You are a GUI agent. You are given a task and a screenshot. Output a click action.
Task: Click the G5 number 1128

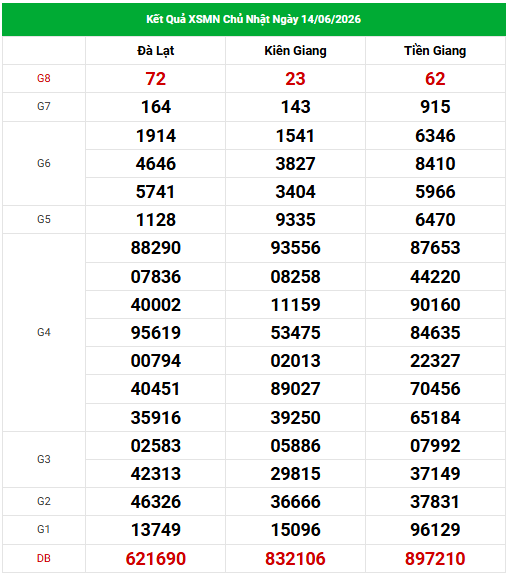pos(155,220)
